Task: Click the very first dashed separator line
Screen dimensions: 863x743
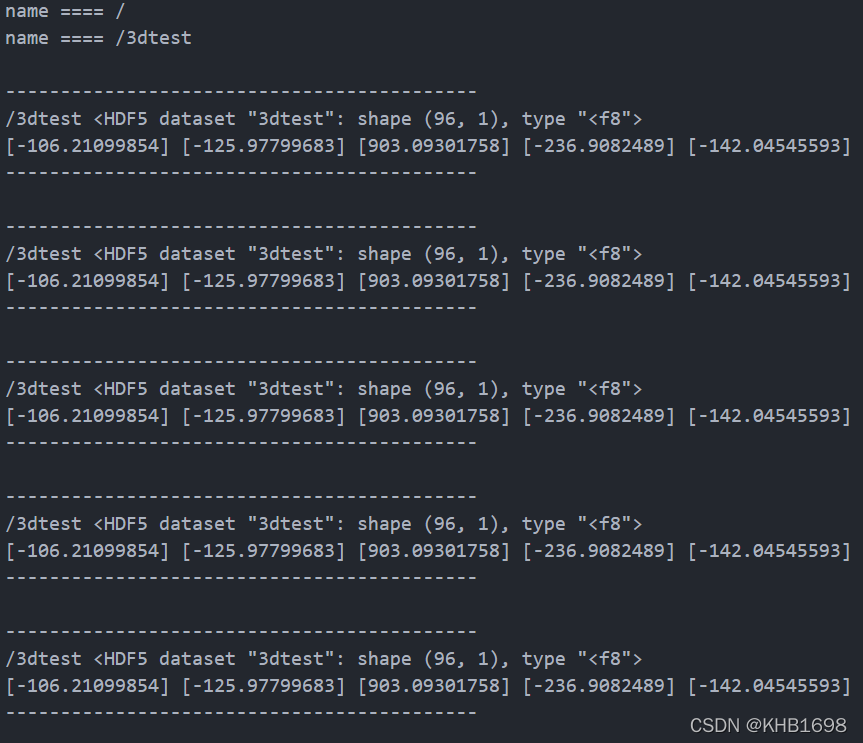Action: [241, 92]
